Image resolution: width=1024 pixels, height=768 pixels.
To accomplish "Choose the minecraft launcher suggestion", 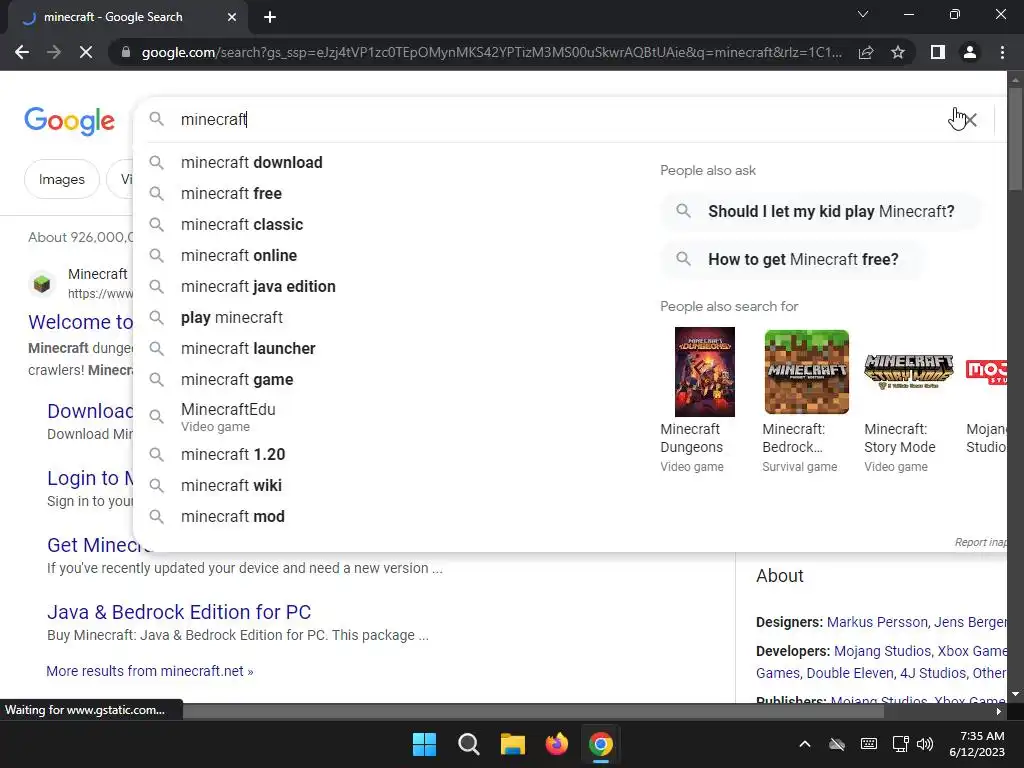I will click(248, 349).
